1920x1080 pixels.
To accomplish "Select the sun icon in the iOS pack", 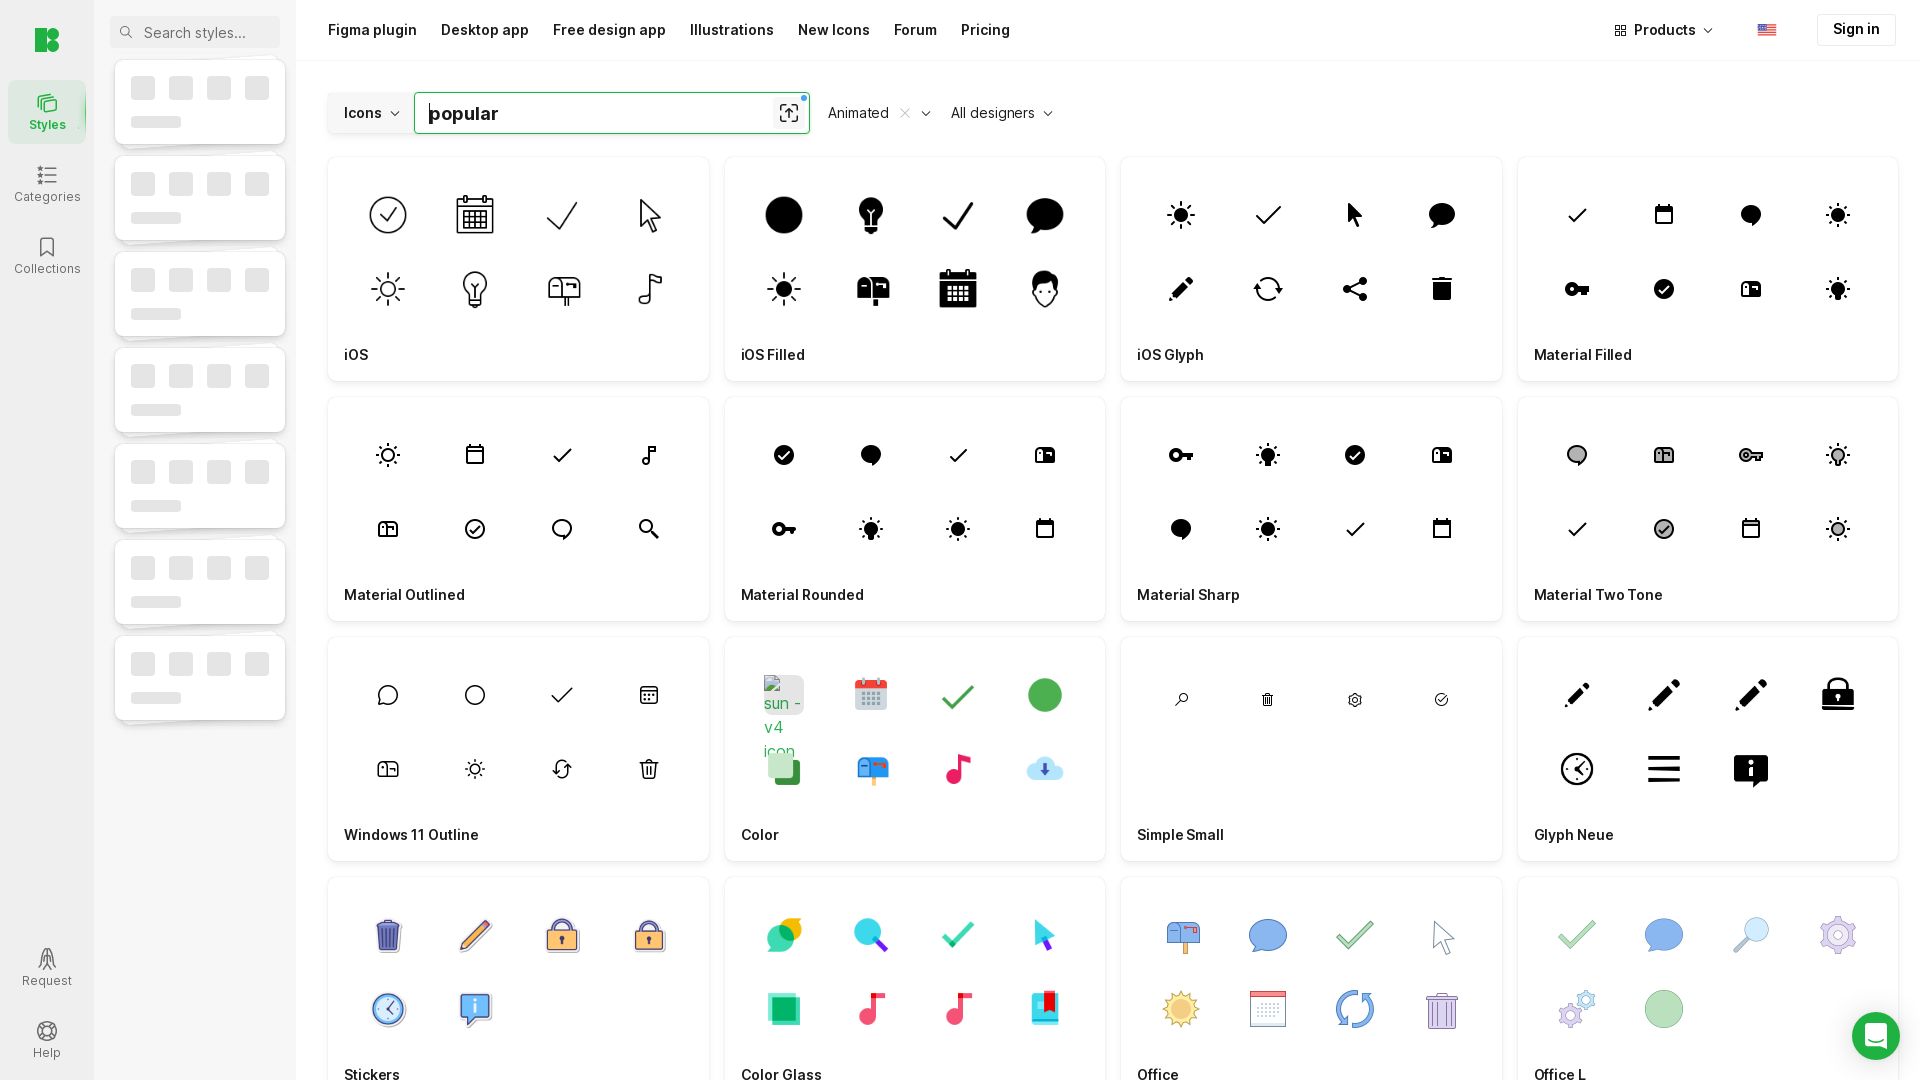I will point(388,289).
